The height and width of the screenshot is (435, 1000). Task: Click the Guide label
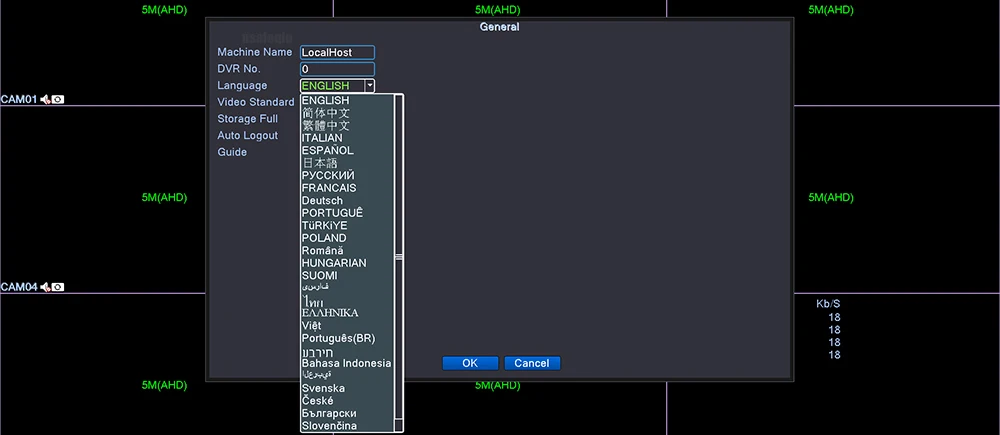pos(232,152)
